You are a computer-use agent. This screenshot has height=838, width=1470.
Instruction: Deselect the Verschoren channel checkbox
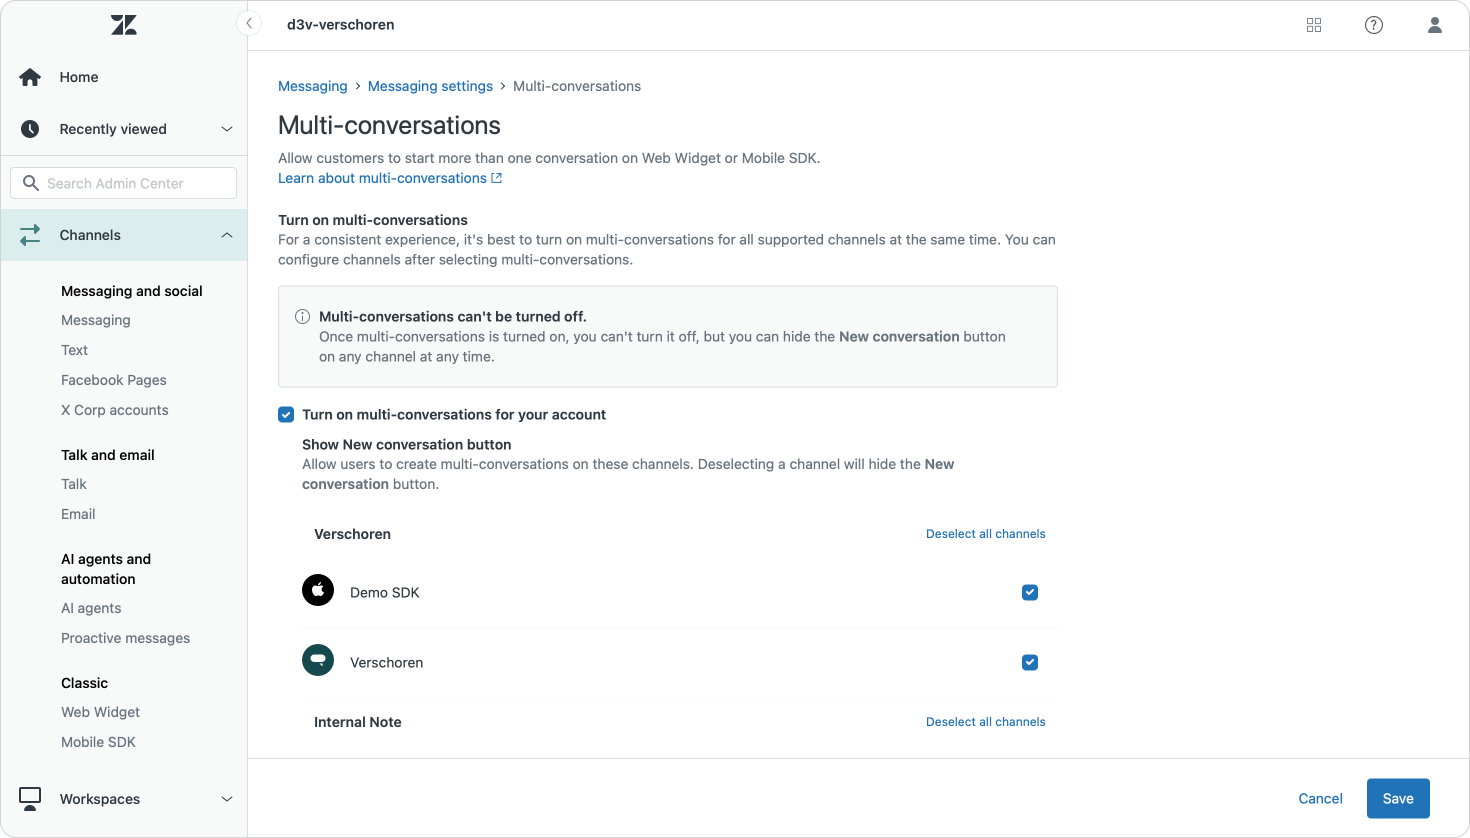[x=1030, y=663]
